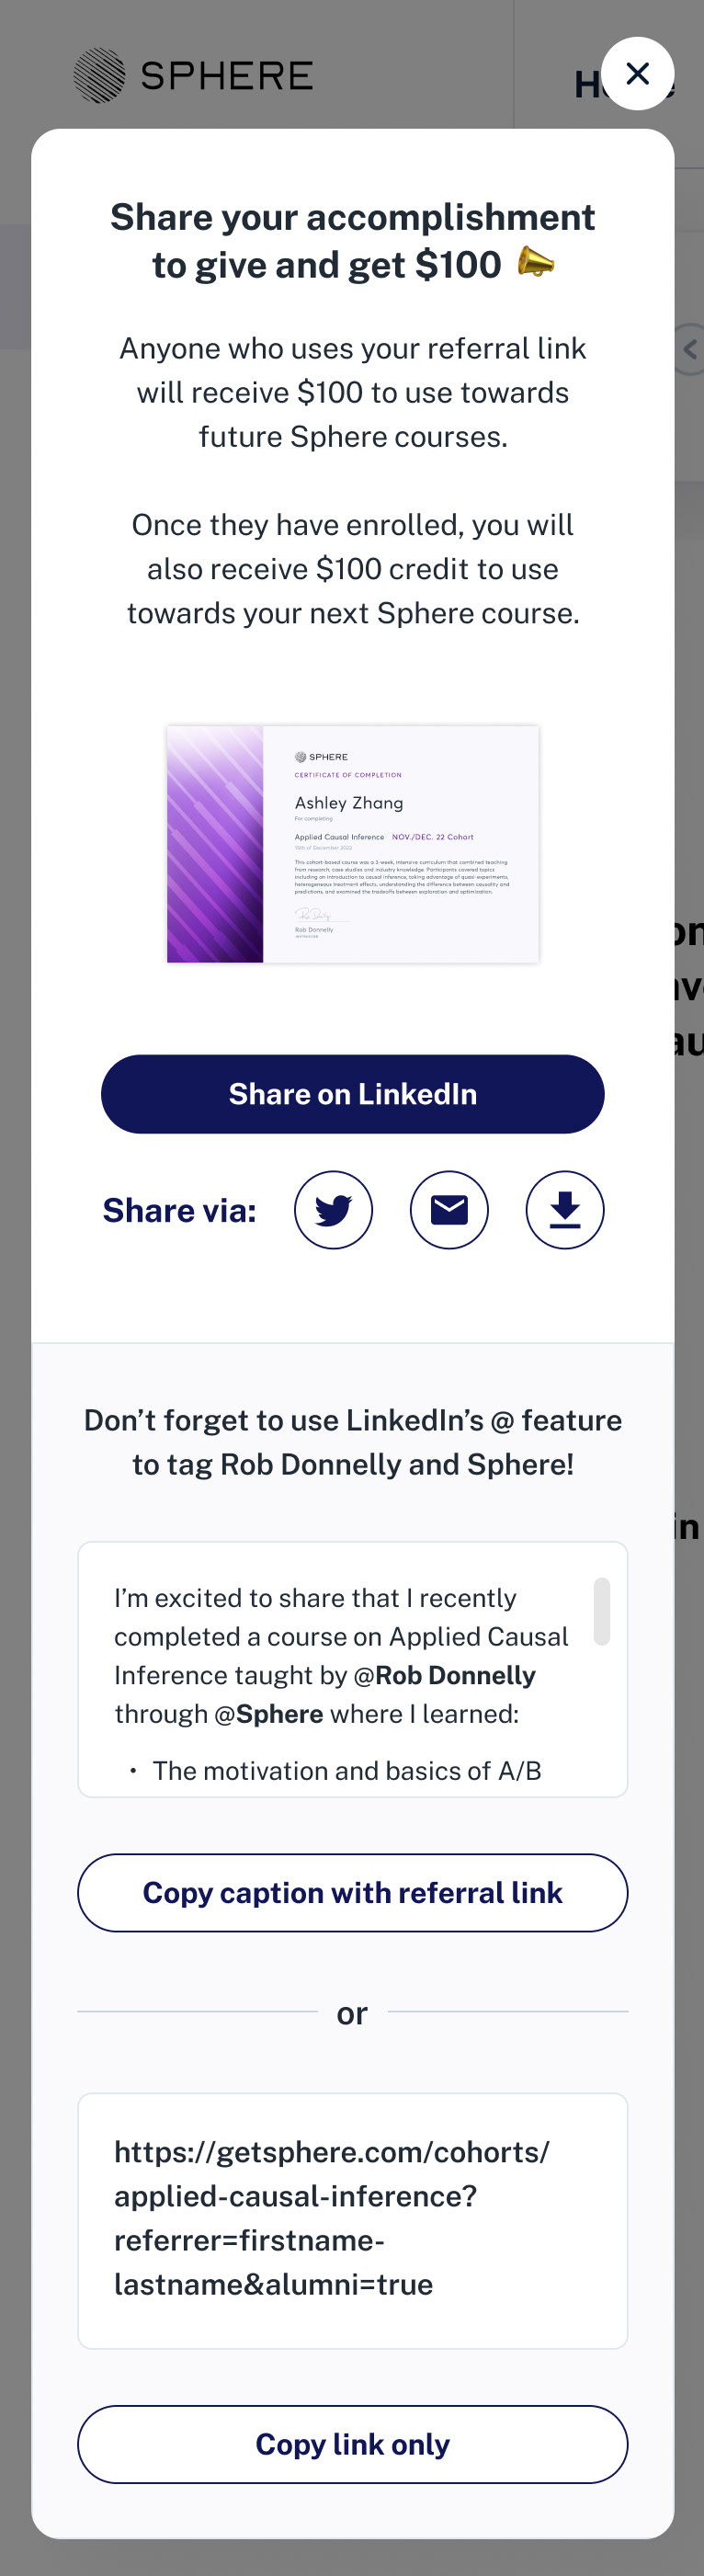
Task: Click the referral URL text field
Action: coord(353,2220)
